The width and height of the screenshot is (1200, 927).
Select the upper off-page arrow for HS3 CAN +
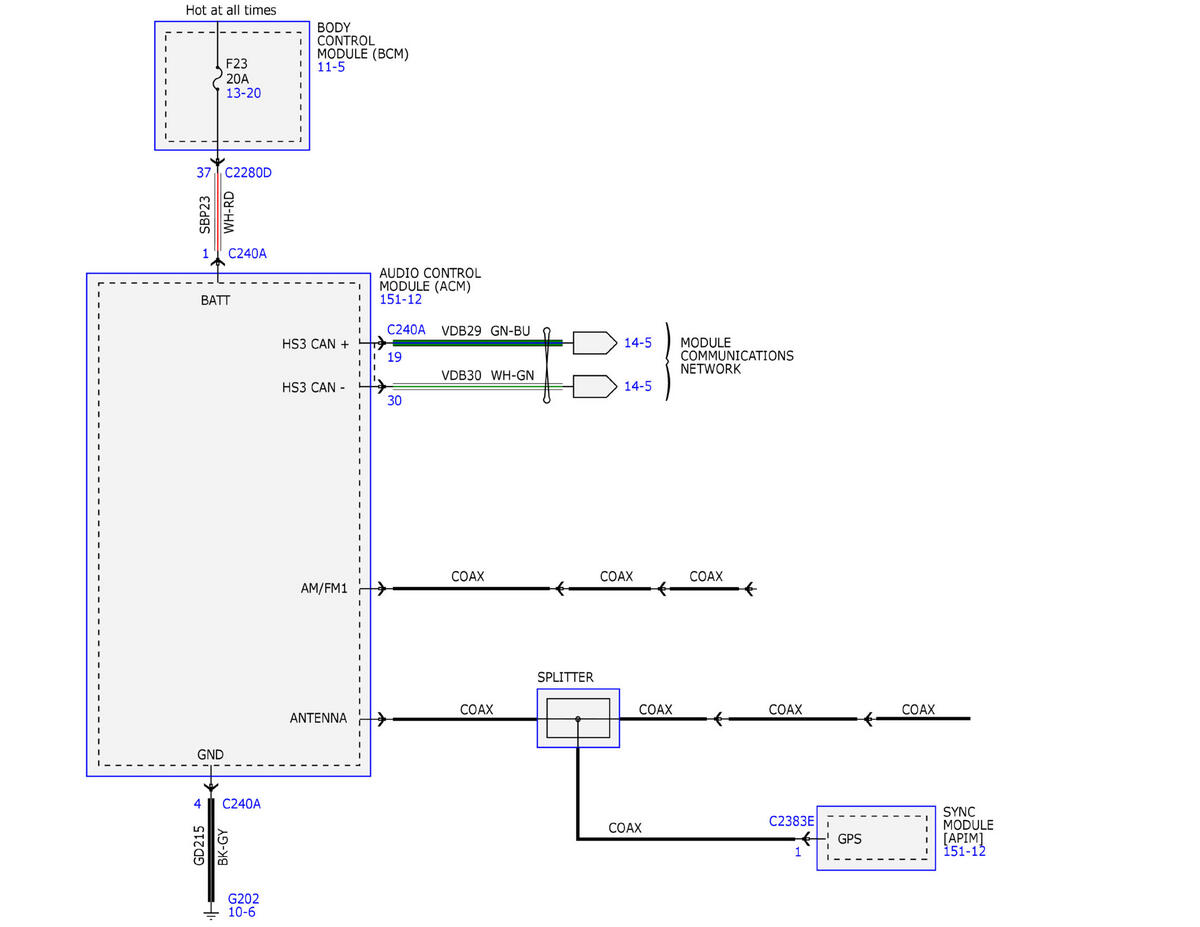coord(594,343)
